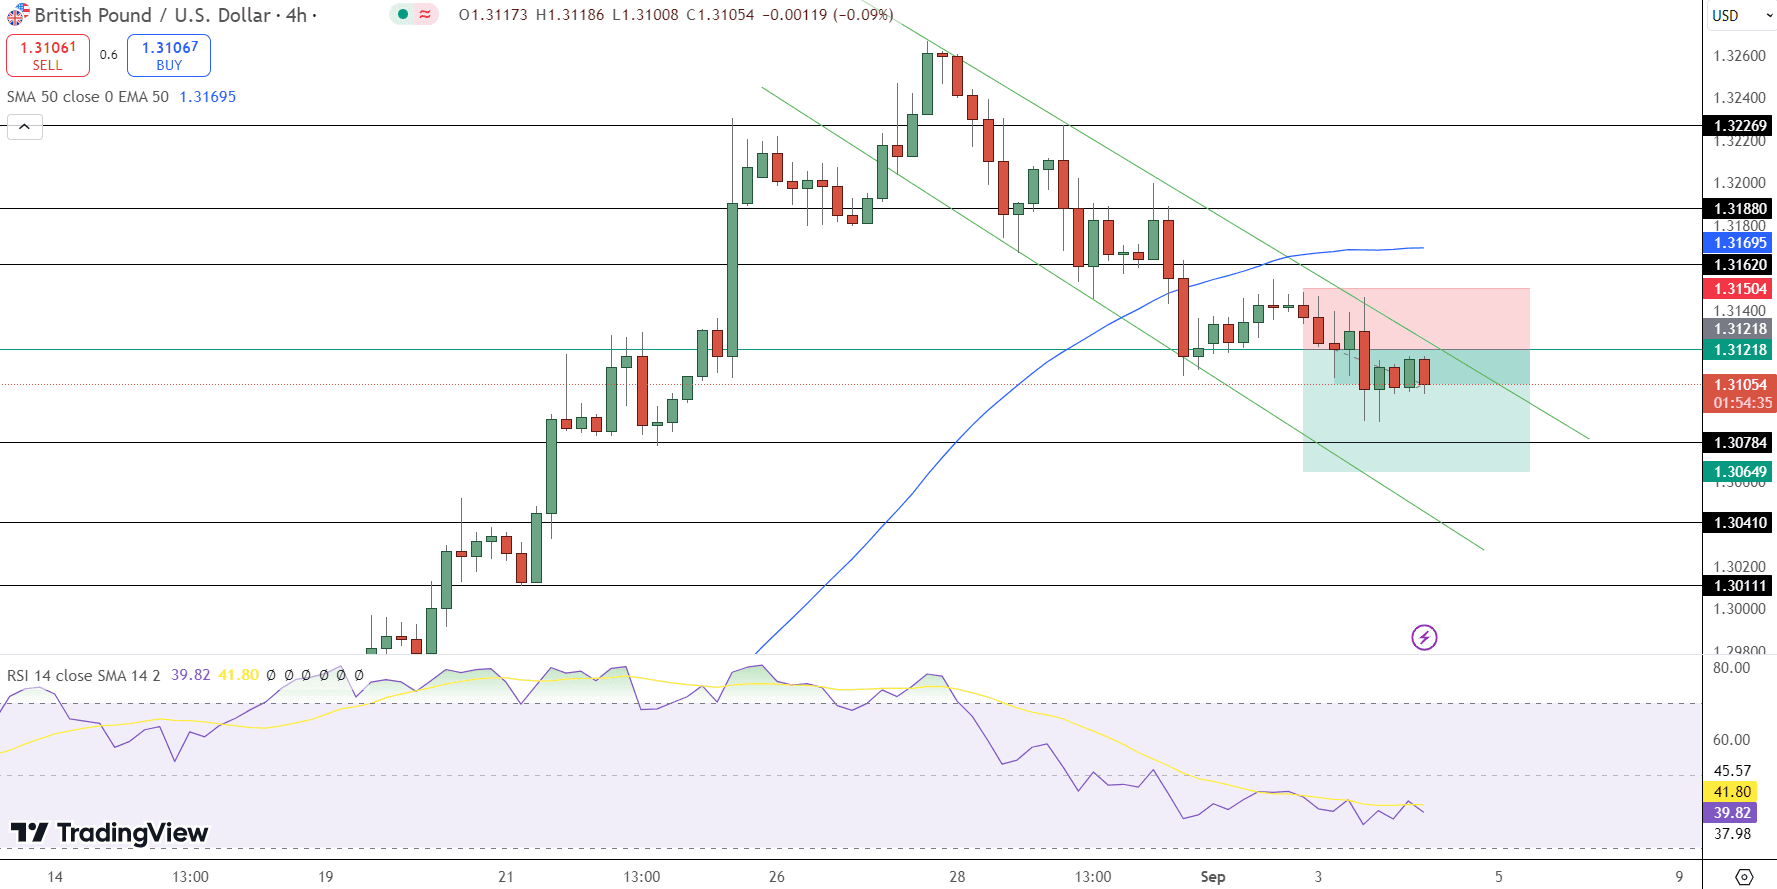Click the spread value 0.6
This screenshot has width=1777, height=889.
point(109,55)
